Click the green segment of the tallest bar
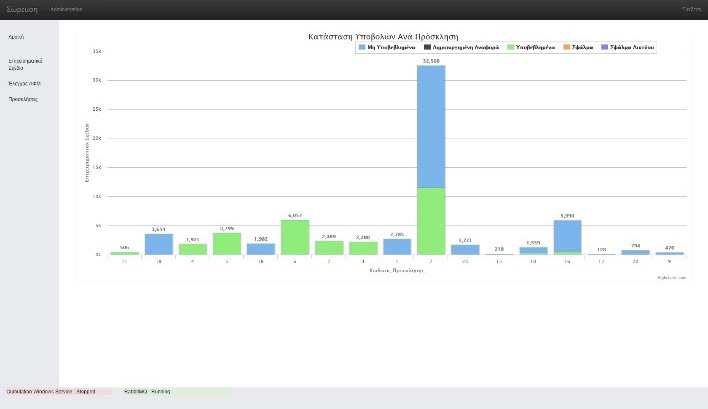The width and height of the screenshot is (708, 409). pyautogui.click(x=430, y=220)
